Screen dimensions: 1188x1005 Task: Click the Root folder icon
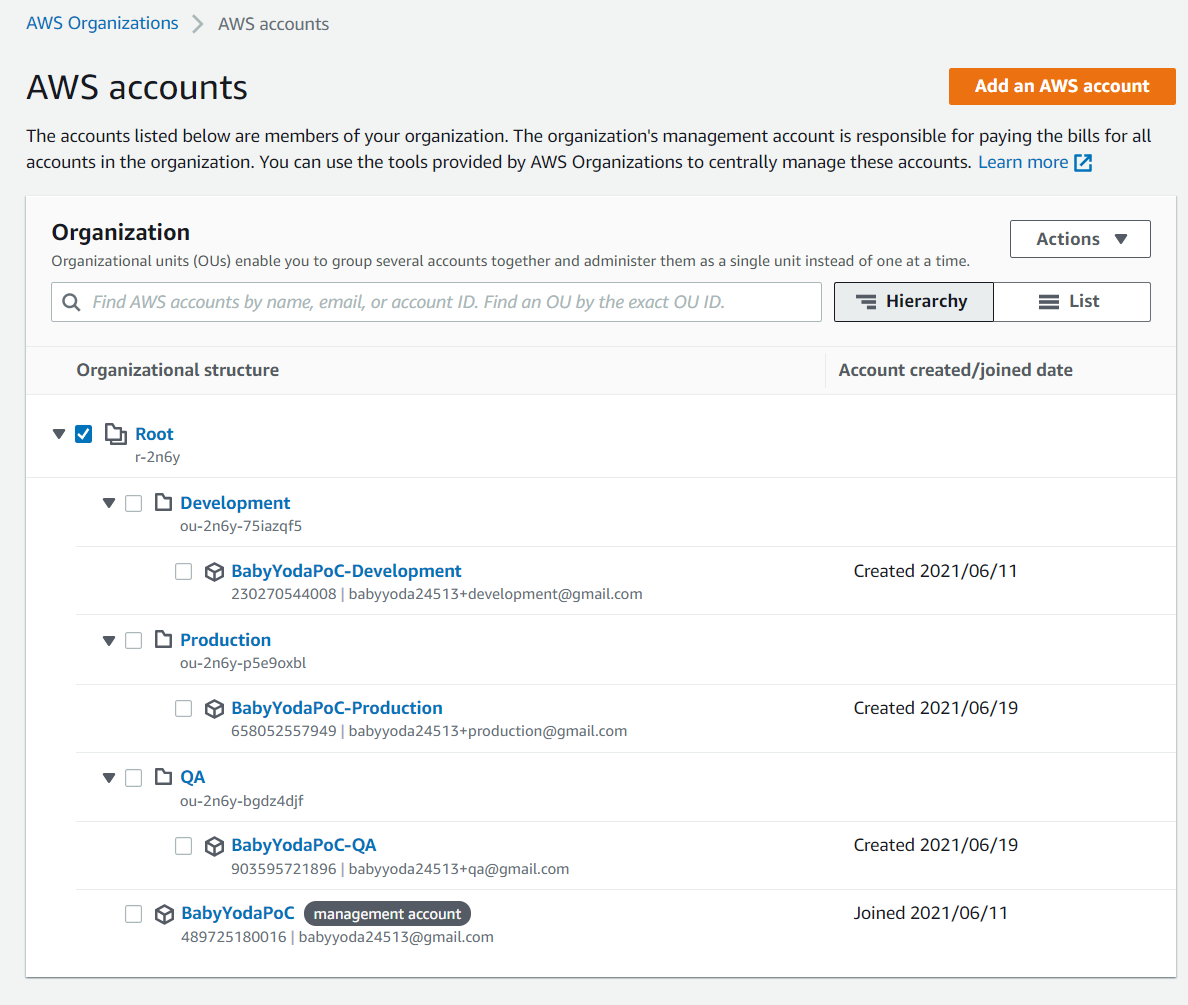click(x=115, y=434)
